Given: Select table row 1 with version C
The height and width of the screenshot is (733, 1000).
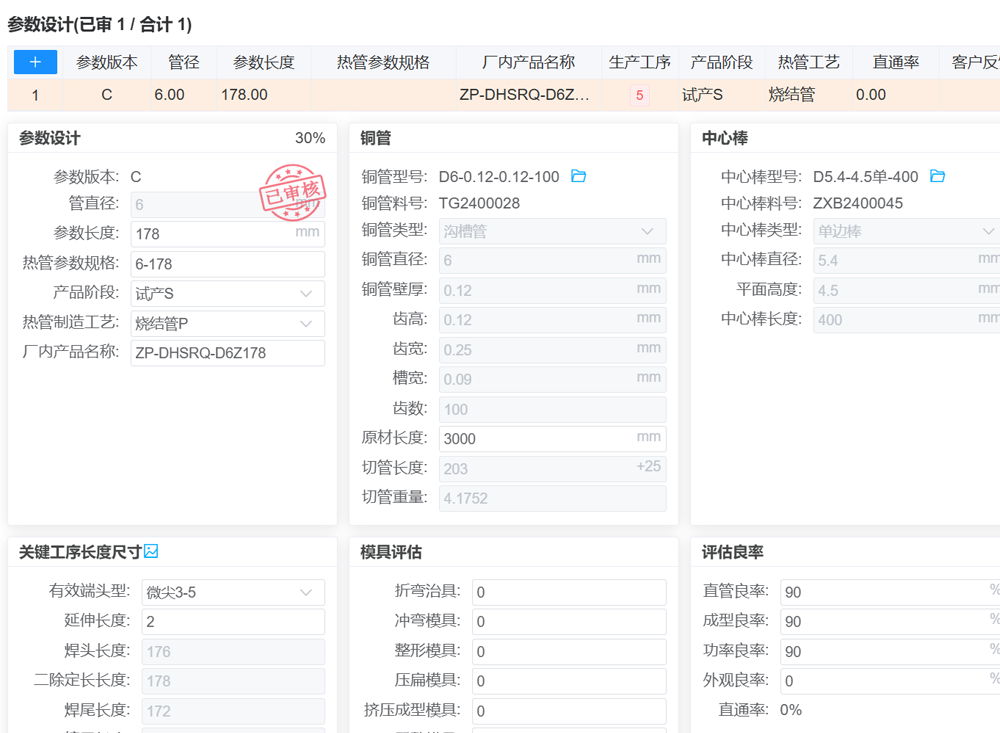Looking at the screenshot, I should click(x=107, y=95).
